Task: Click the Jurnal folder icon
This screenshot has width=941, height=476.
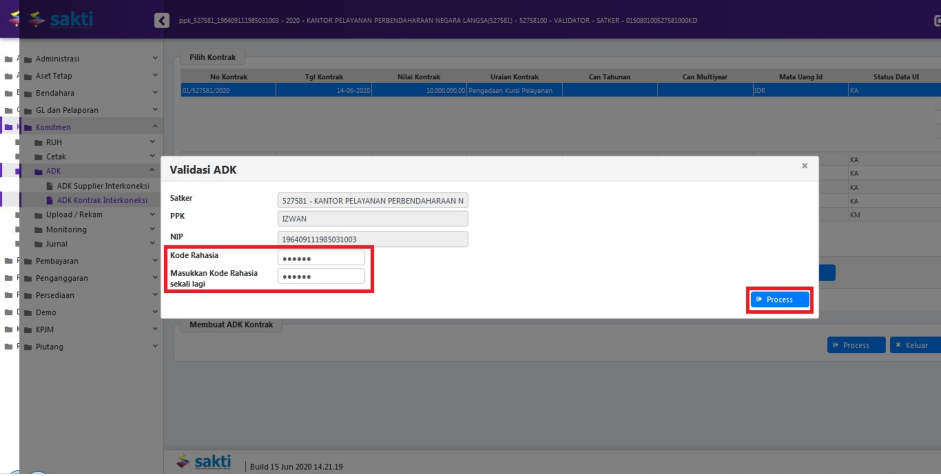Action: 39,244
